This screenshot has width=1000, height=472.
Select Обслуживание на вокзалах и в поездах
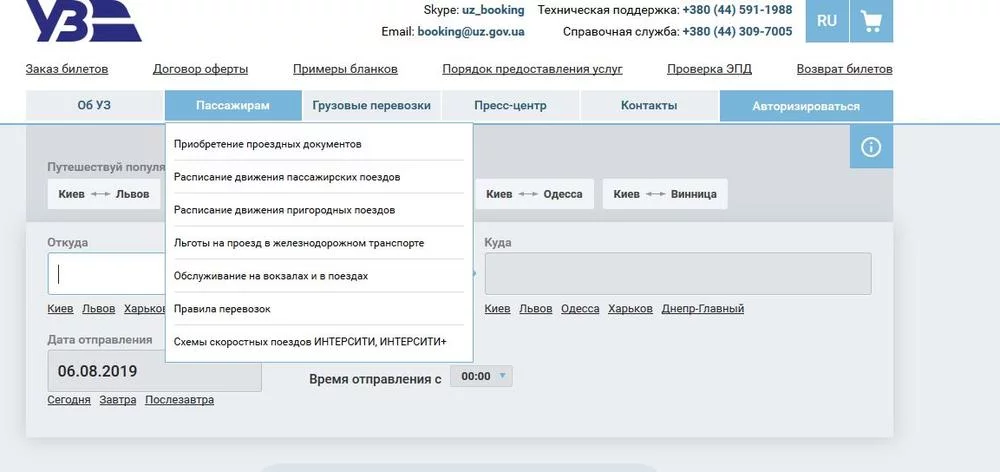click(319, 276)
